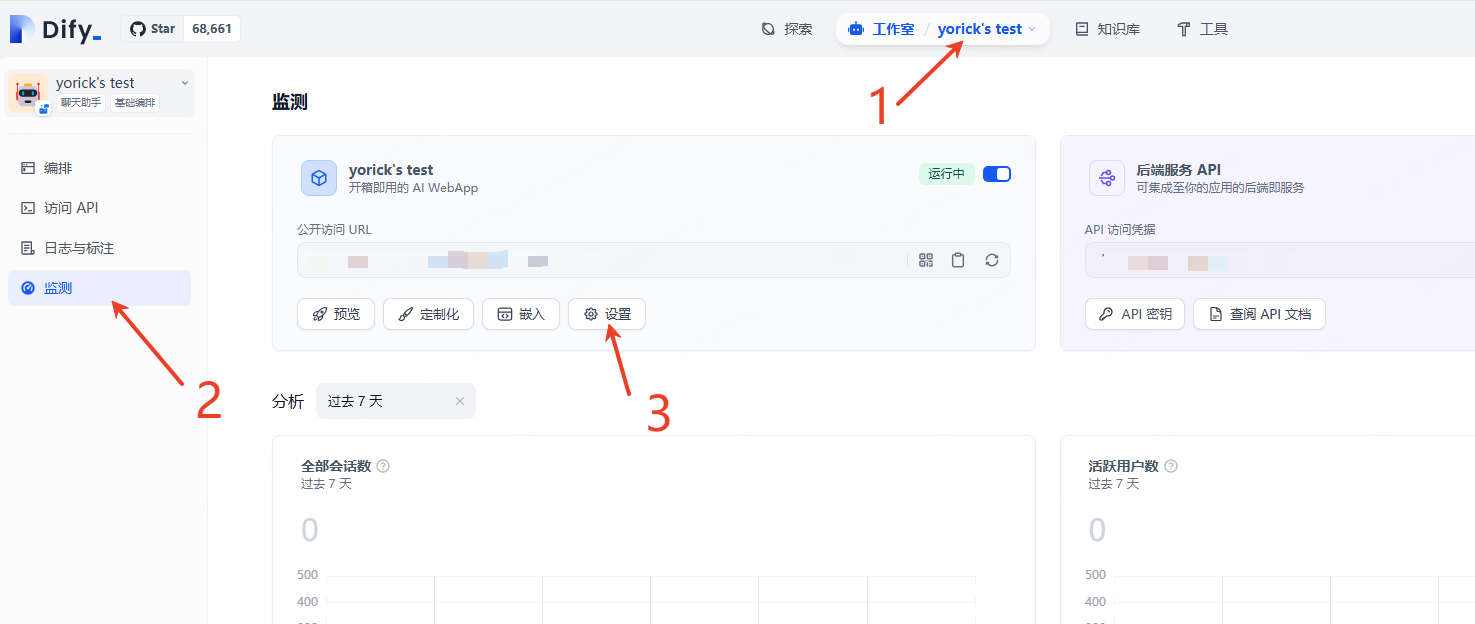Regenerate the public access URL
The image size is (1475, 624).
click(992, 260)
